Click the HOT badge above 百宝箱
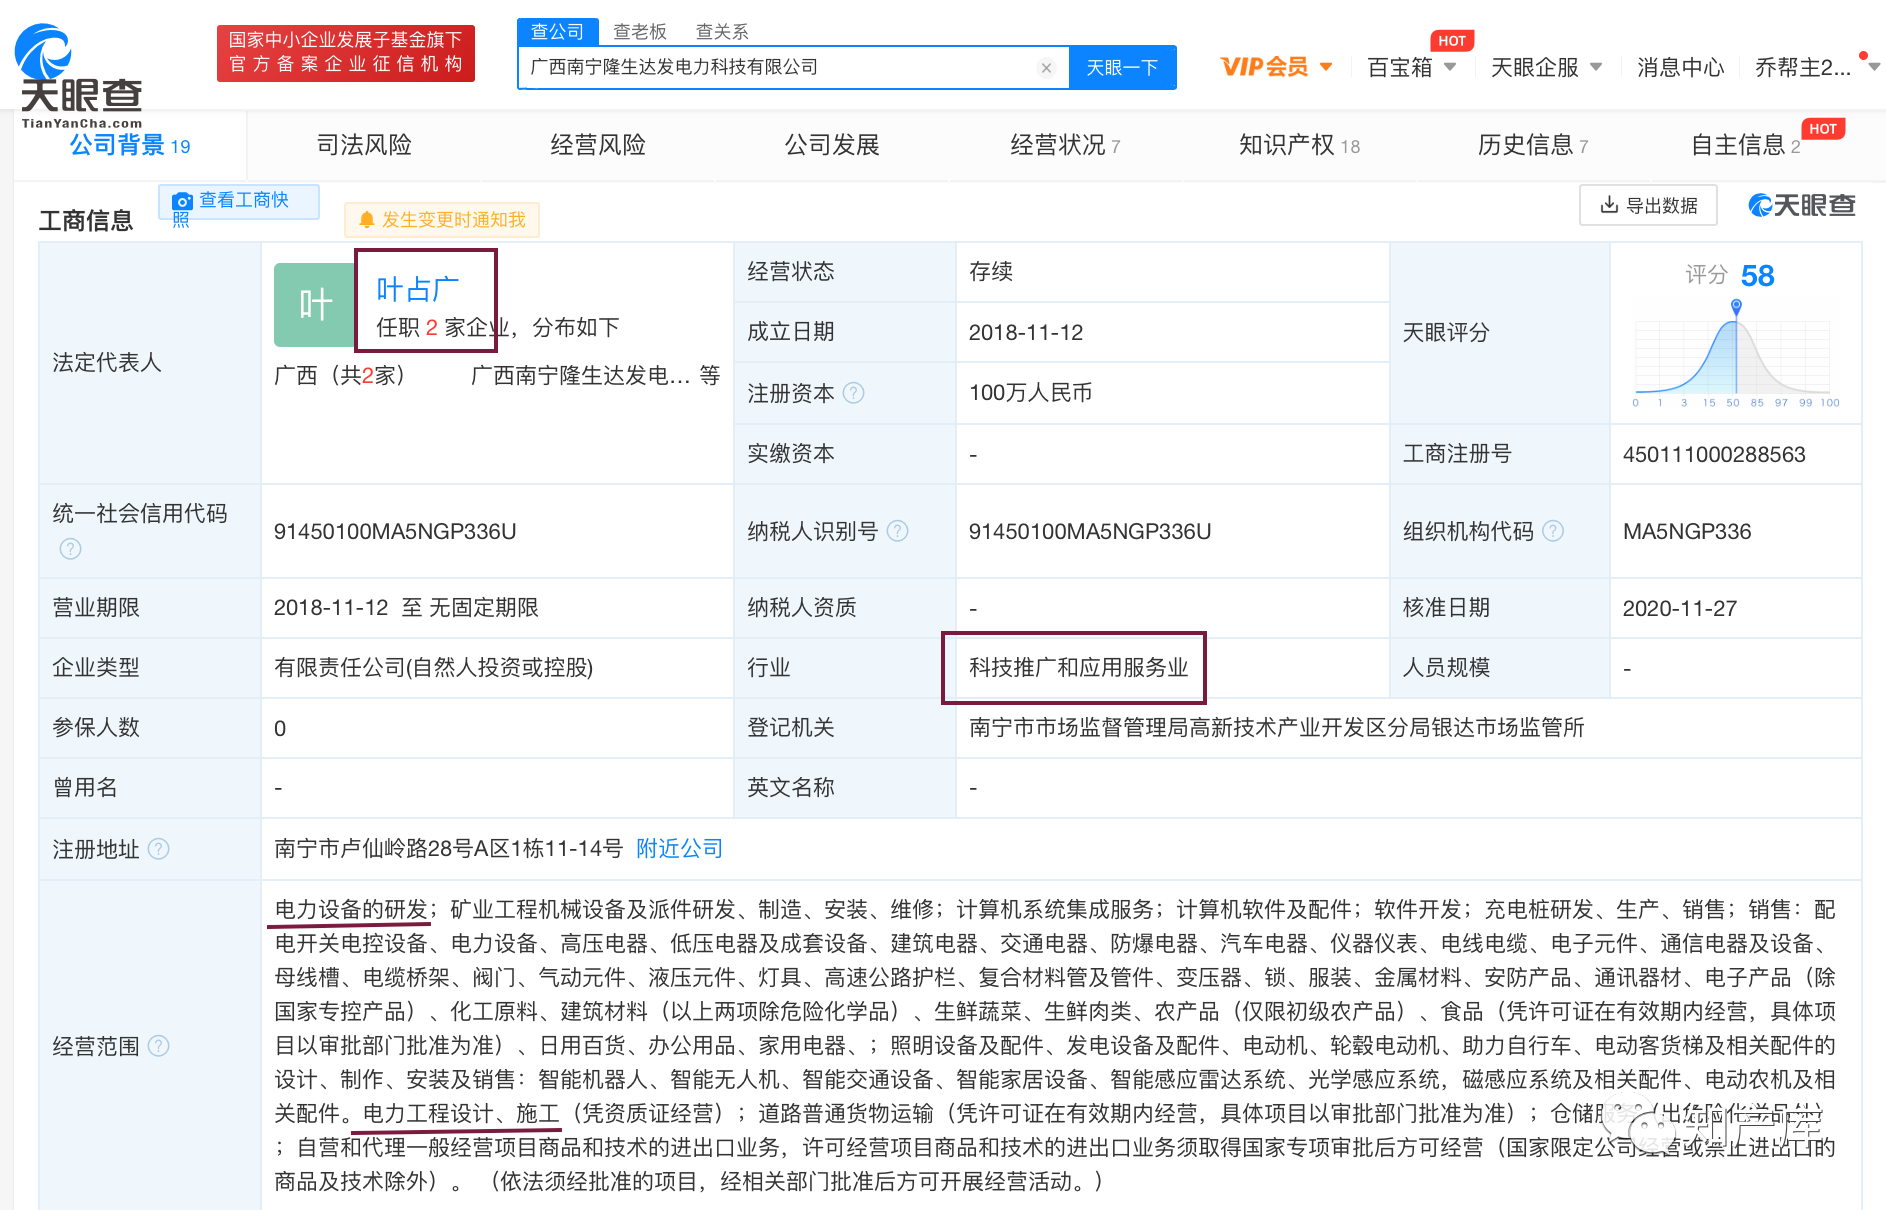Screen dimensions: 1886x1210 [1452, 41]
